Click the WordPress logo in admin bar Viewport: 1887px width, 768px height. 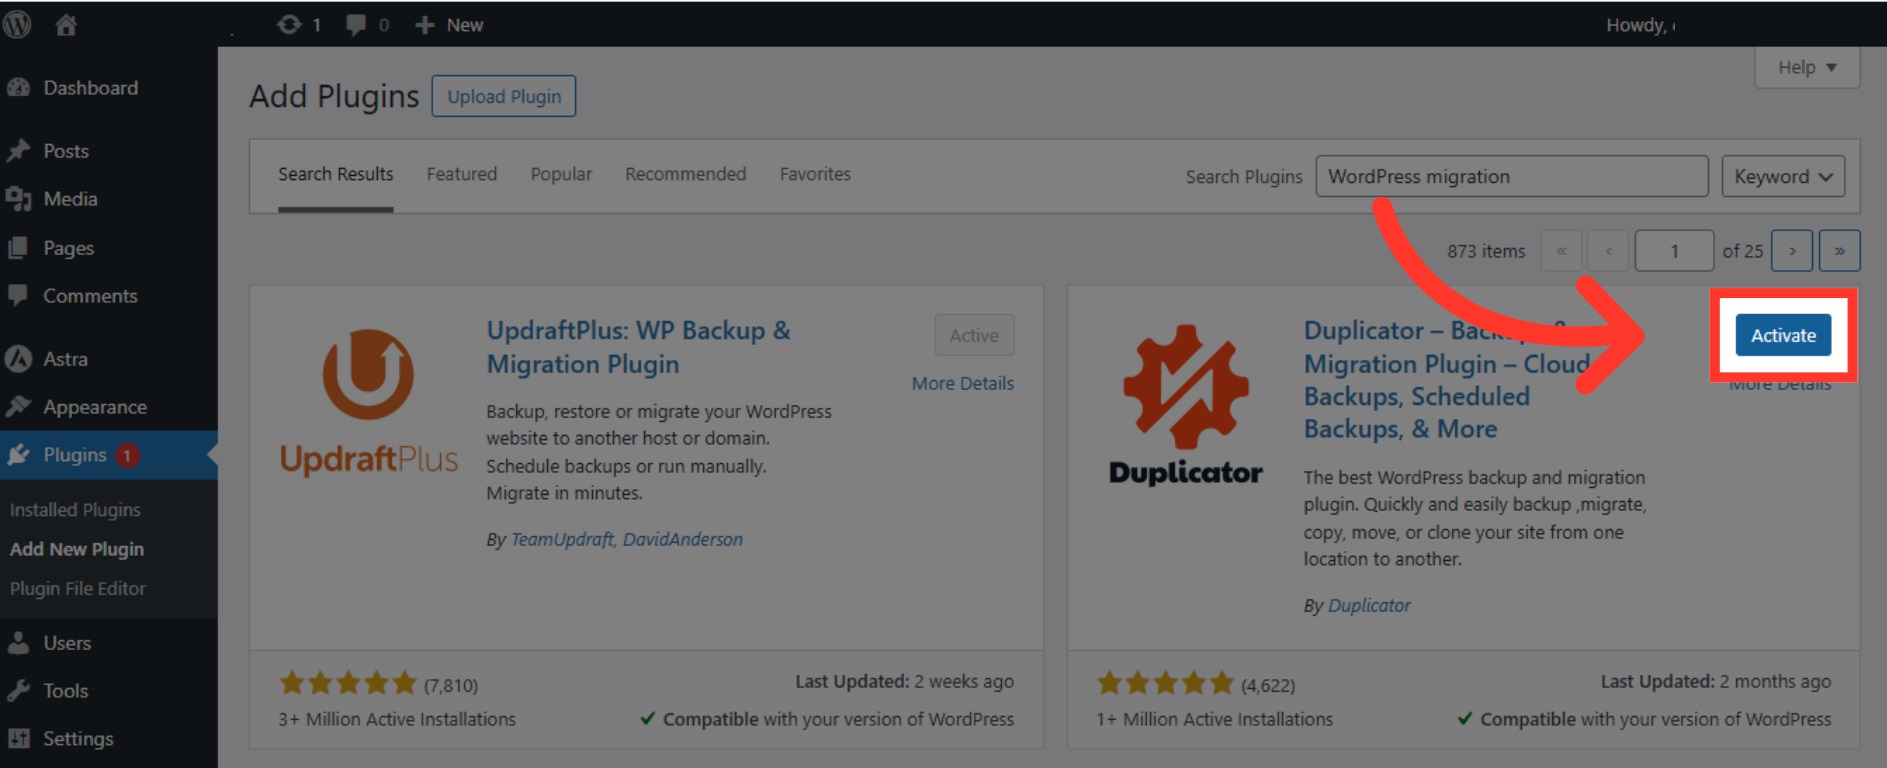click(17, 24)
